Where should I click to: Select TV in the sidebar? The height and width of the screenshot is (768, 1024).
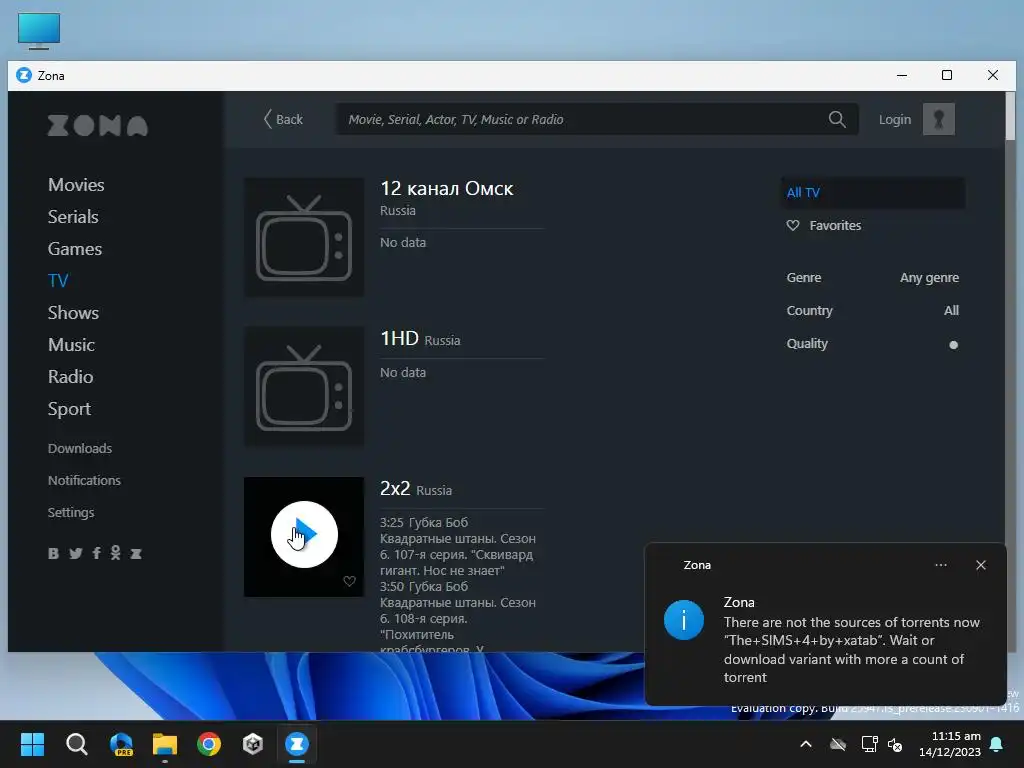point(58,281)
